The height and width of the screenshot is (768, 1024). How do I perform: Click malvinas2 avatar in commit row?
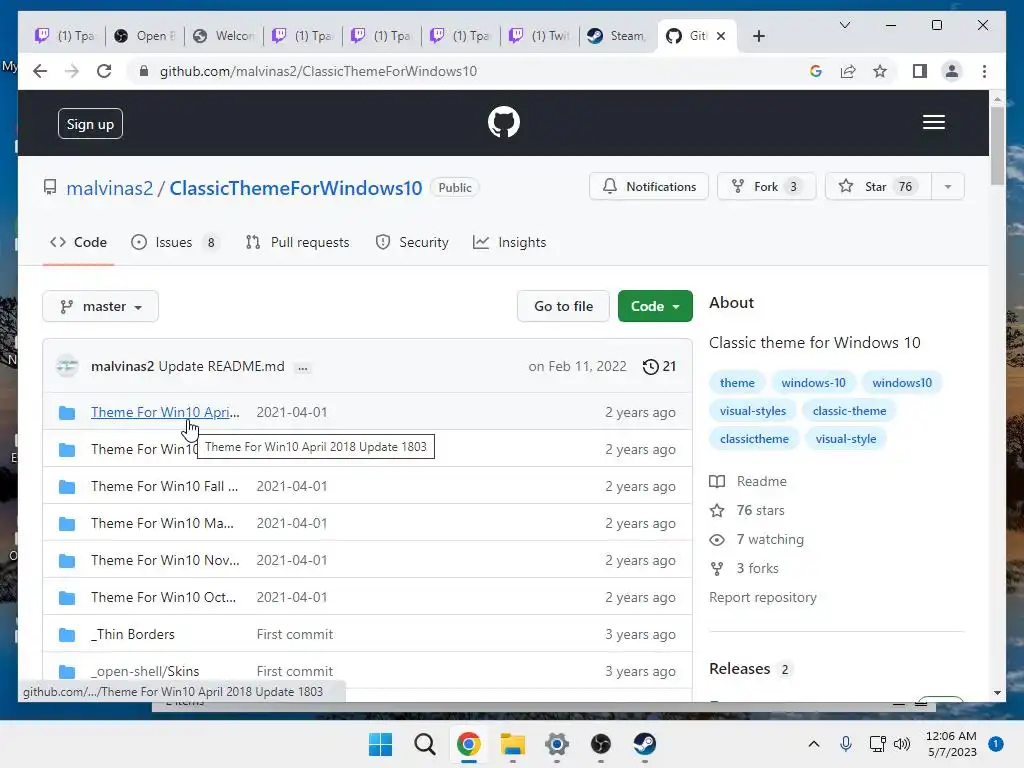(67, 366)
